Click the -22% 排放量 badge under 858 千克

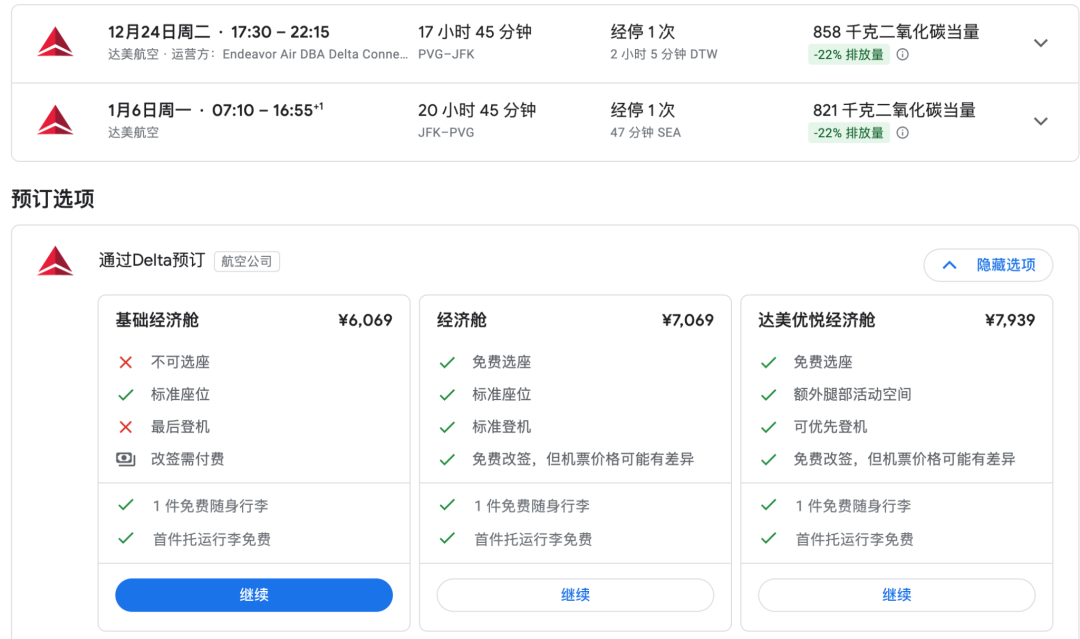849,54
